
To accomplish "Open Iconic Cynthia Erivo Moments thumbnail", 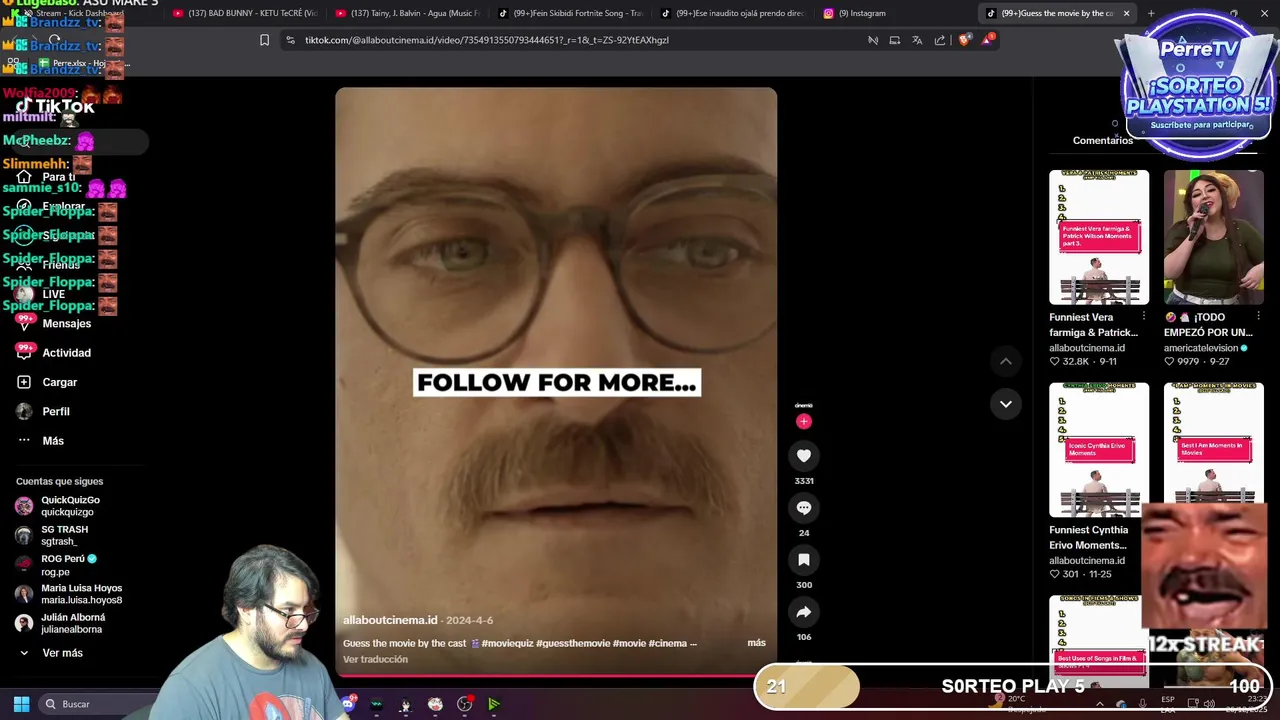I will [1099, 450].
